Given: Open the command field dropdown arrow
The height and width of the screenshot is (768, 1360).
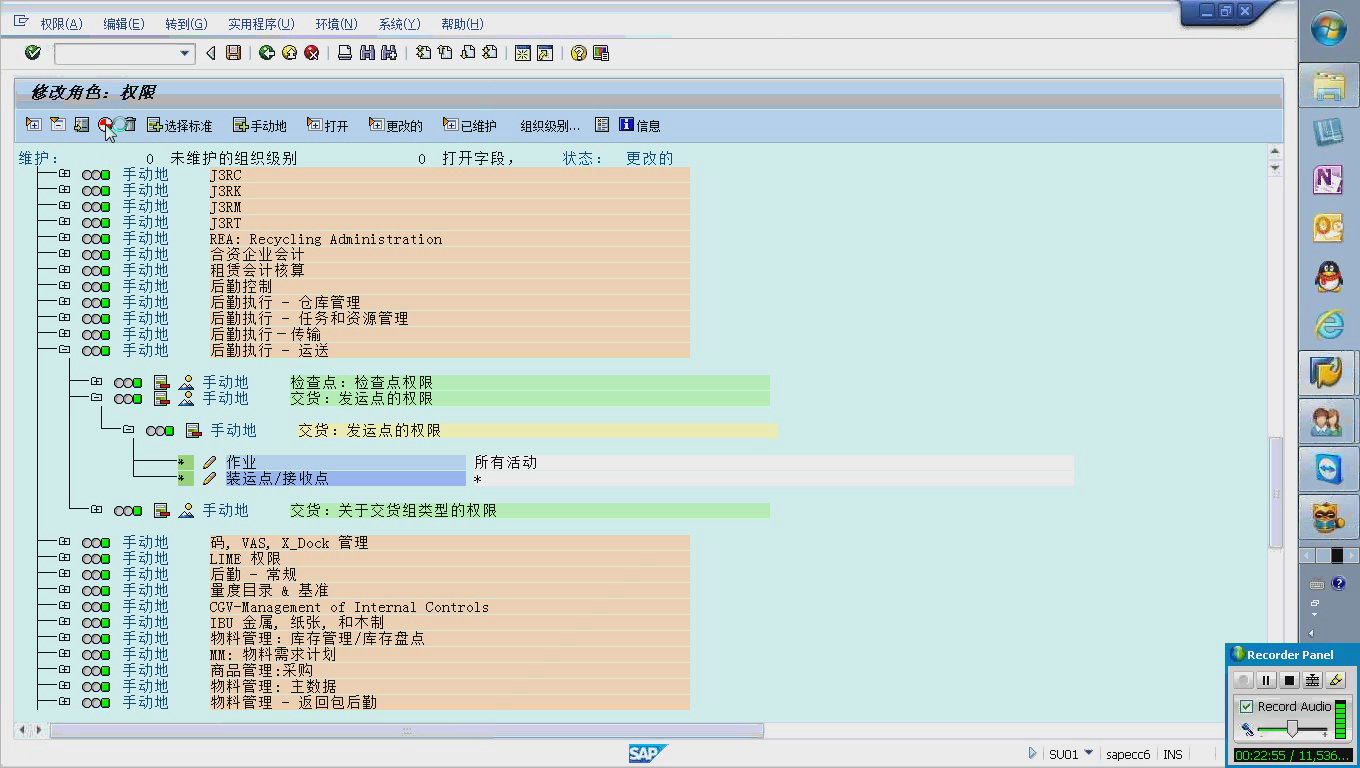Looking at the screenshot, I should [x=184, y=53].
